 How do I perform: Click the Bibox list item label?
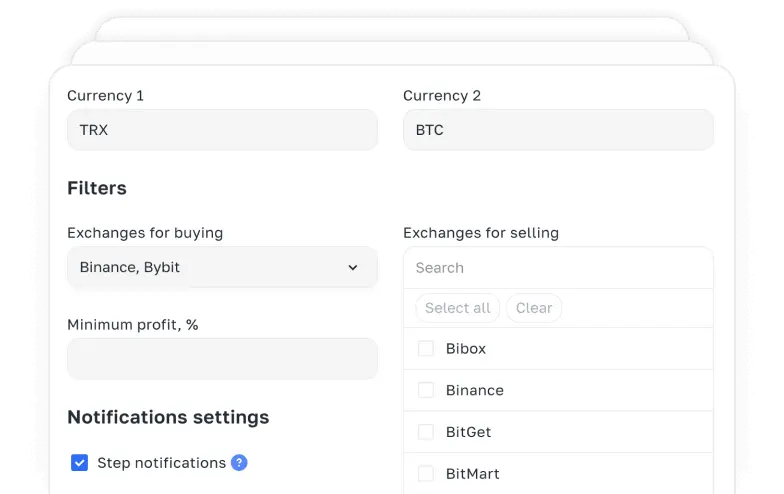(466, 349)
